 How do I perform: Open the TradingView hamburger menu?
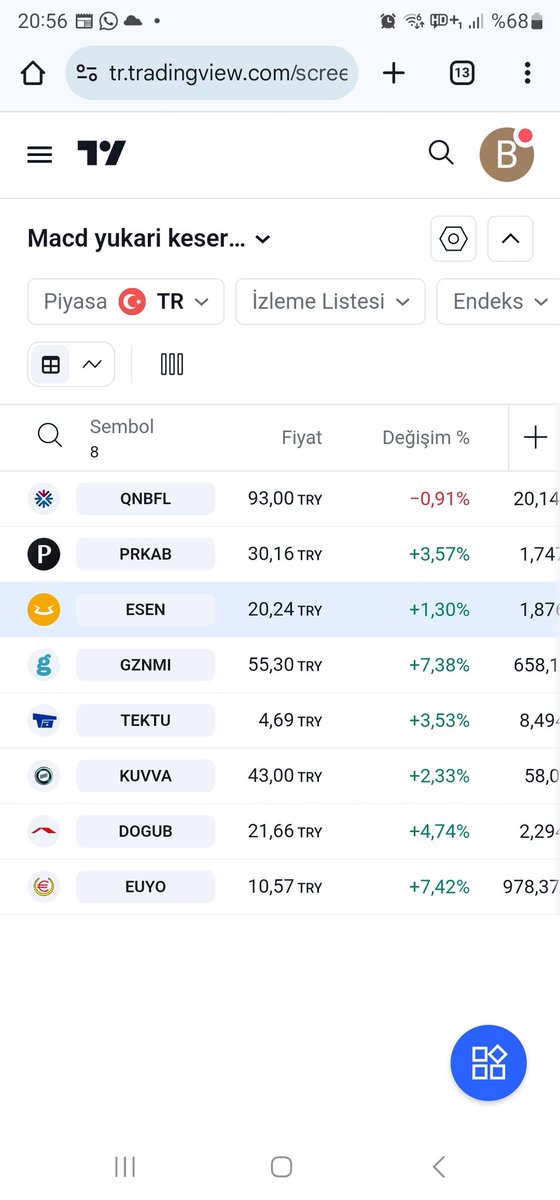(x=39, y=154)
